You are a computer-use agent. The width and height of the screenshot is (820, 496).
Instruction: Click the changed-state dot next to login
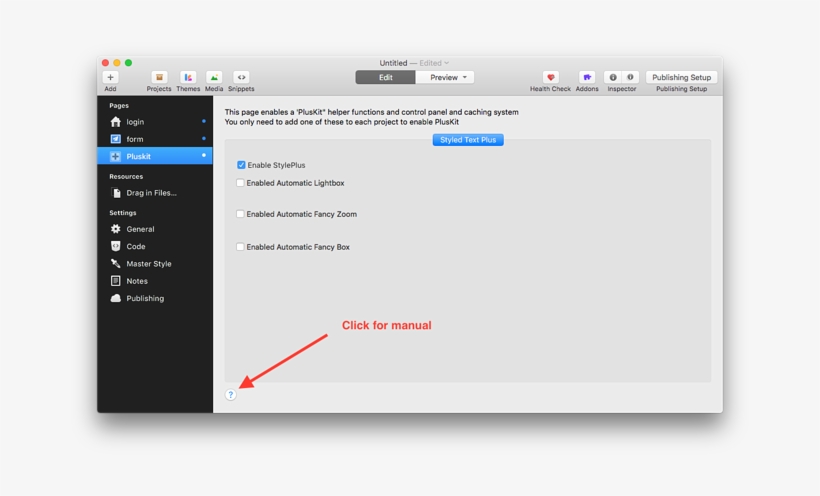pyautogui.click(x=203, y=121)
